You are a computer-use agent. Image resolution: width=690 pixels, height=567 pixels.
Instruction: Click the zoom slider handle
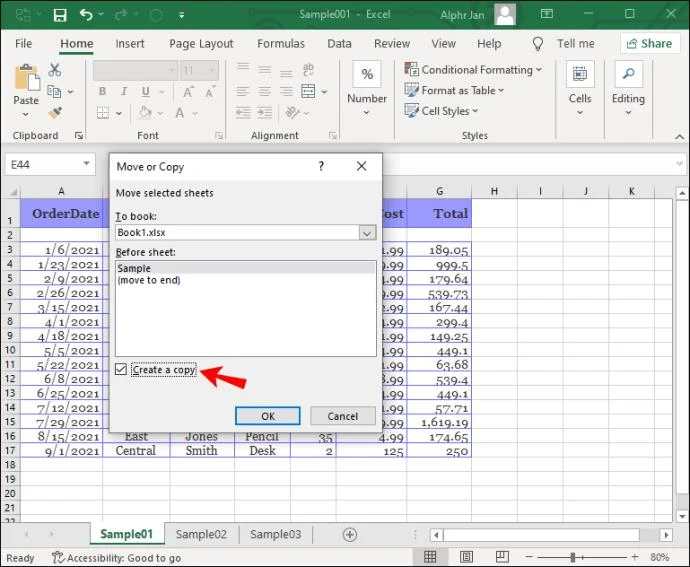[573, 557]
